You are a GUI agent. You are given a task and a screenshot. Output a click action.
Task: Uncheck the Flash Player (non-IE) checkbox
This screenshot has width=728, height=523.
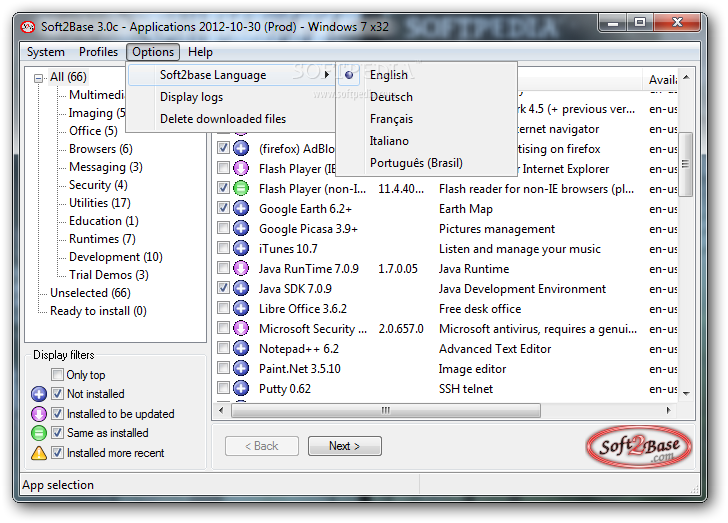click(223, 188)
